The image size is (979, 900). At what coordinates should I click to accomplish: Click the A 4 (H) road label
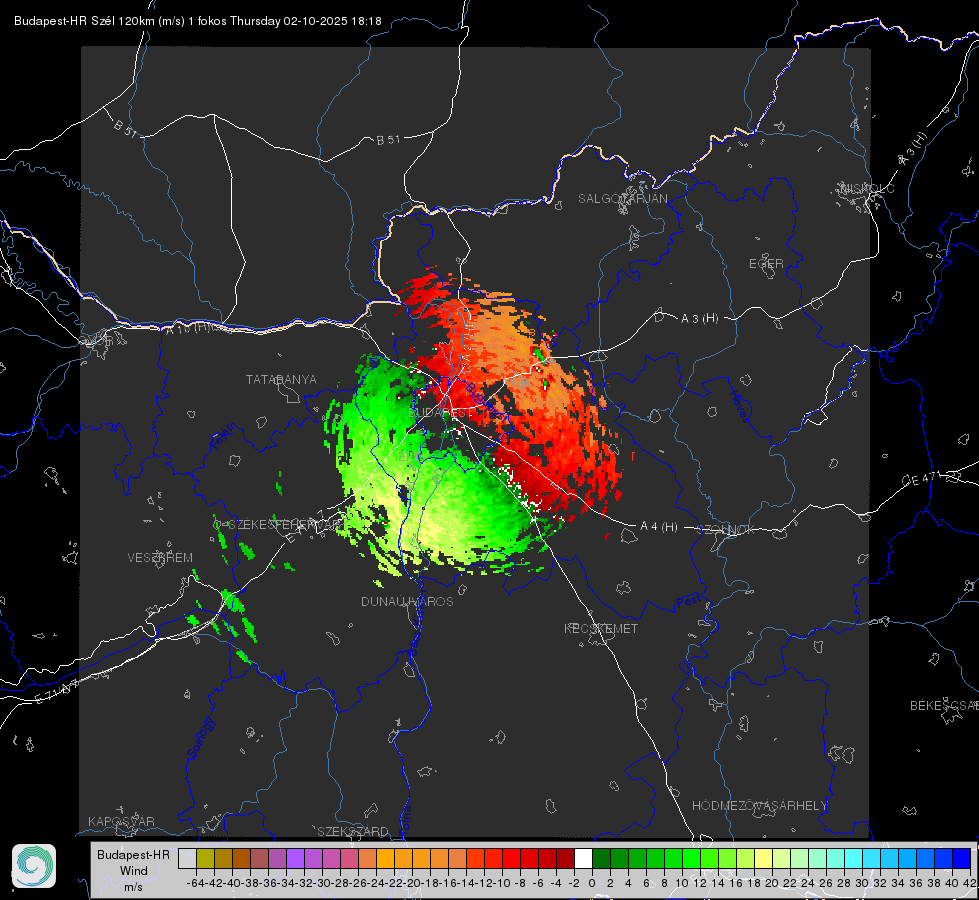[659, 527]
